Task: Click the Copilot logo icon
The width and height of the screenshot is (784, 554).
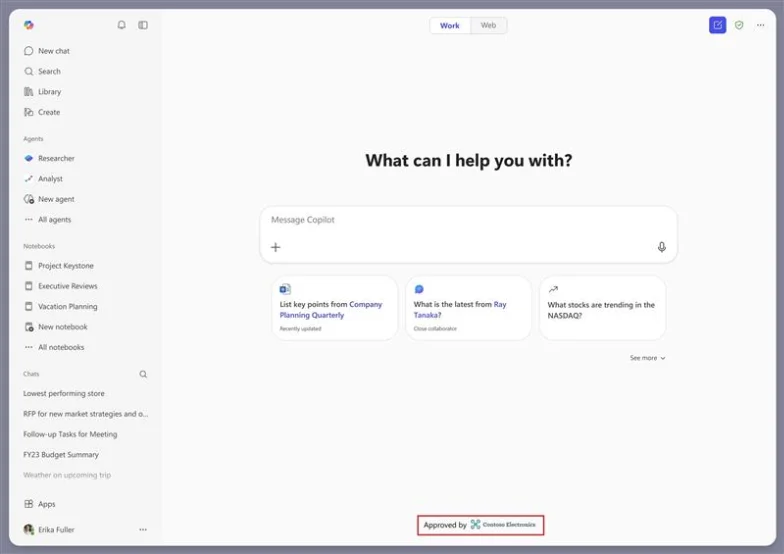Action: [28, 25]
